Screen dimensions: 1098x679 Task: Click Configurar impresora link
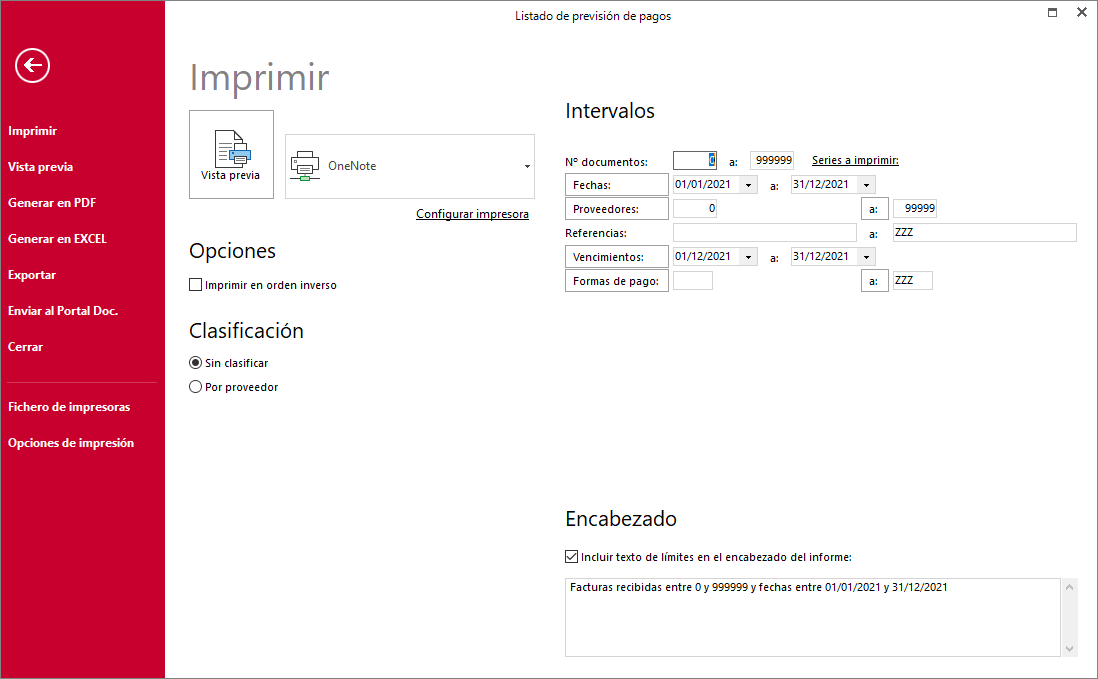(472, 214)
